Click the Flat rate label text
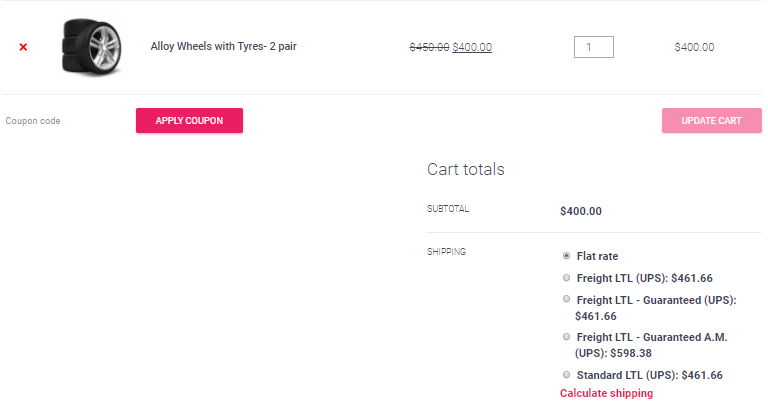 point(597,256)
